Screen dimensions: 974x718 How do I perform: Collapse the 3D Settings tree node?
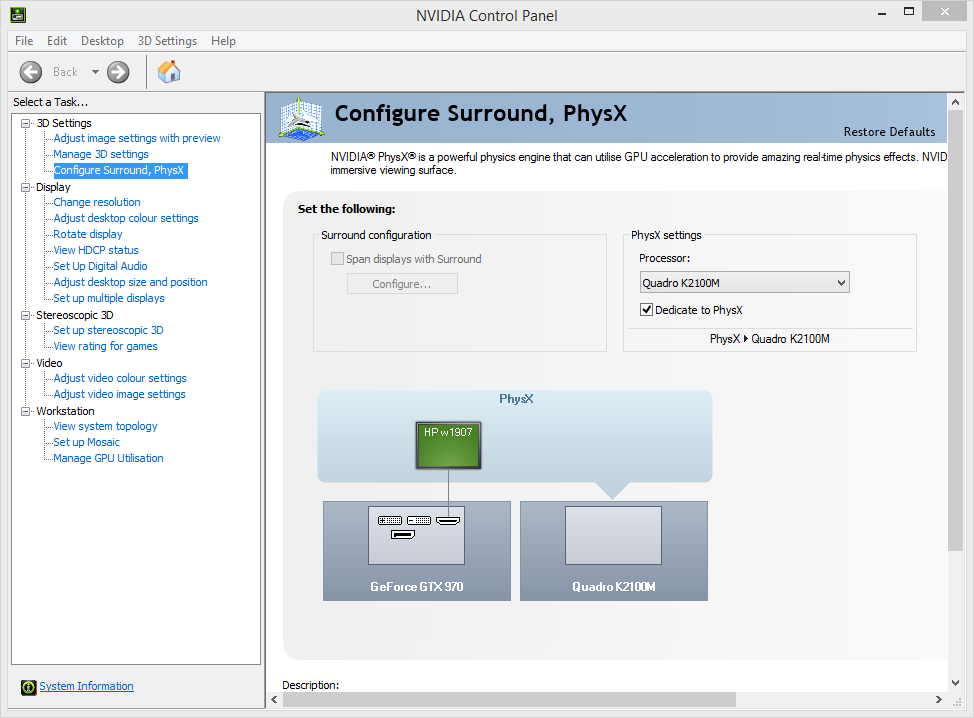click(25, 123)
